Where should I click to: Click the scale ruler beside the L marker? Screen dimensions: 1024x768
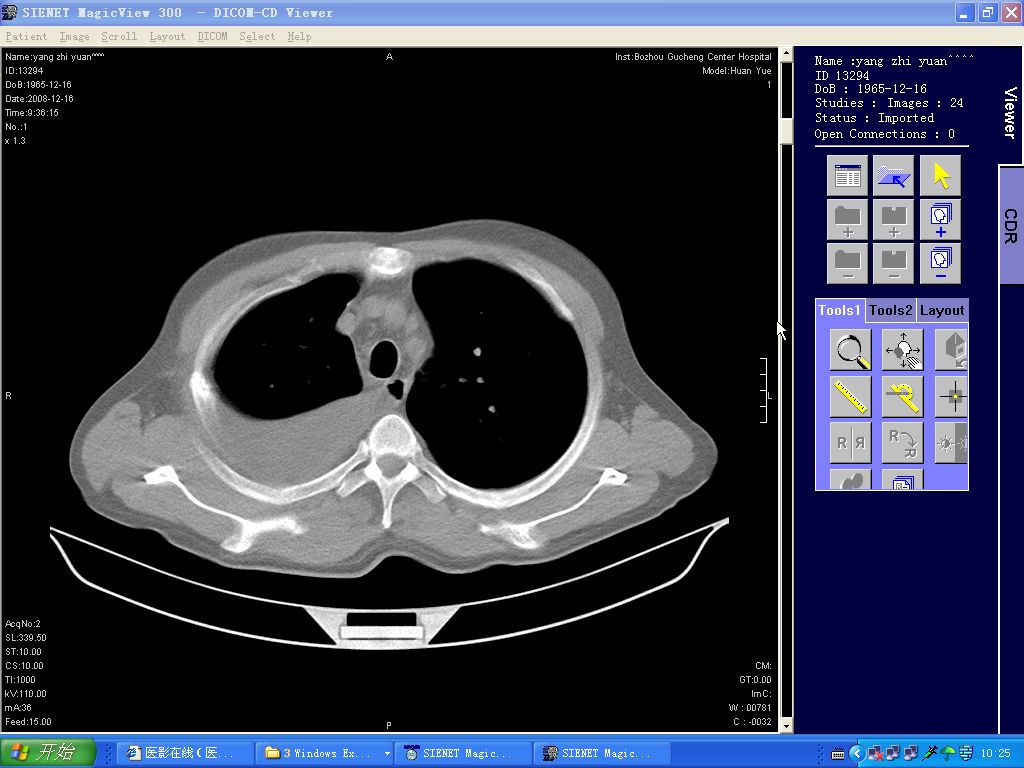[763, 391]
